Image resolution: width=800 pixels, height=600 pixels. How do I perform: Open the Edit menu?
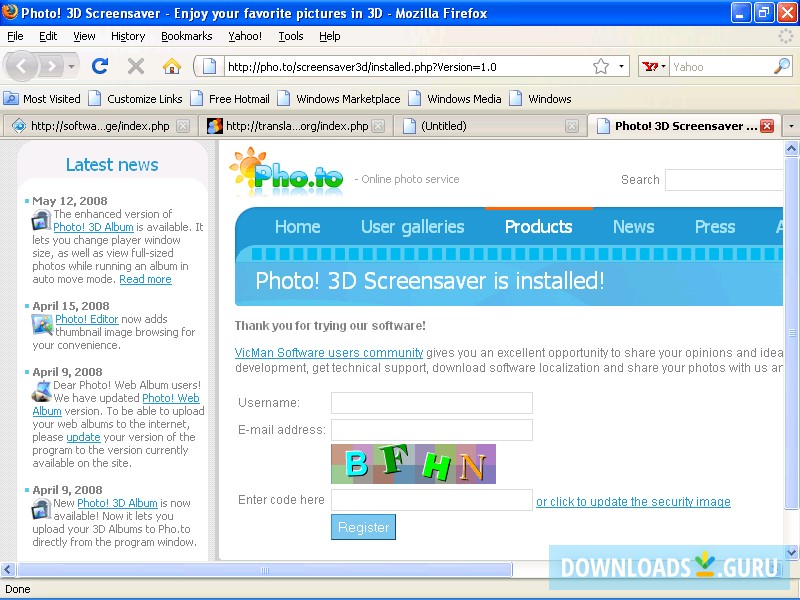tap(48, 36)
